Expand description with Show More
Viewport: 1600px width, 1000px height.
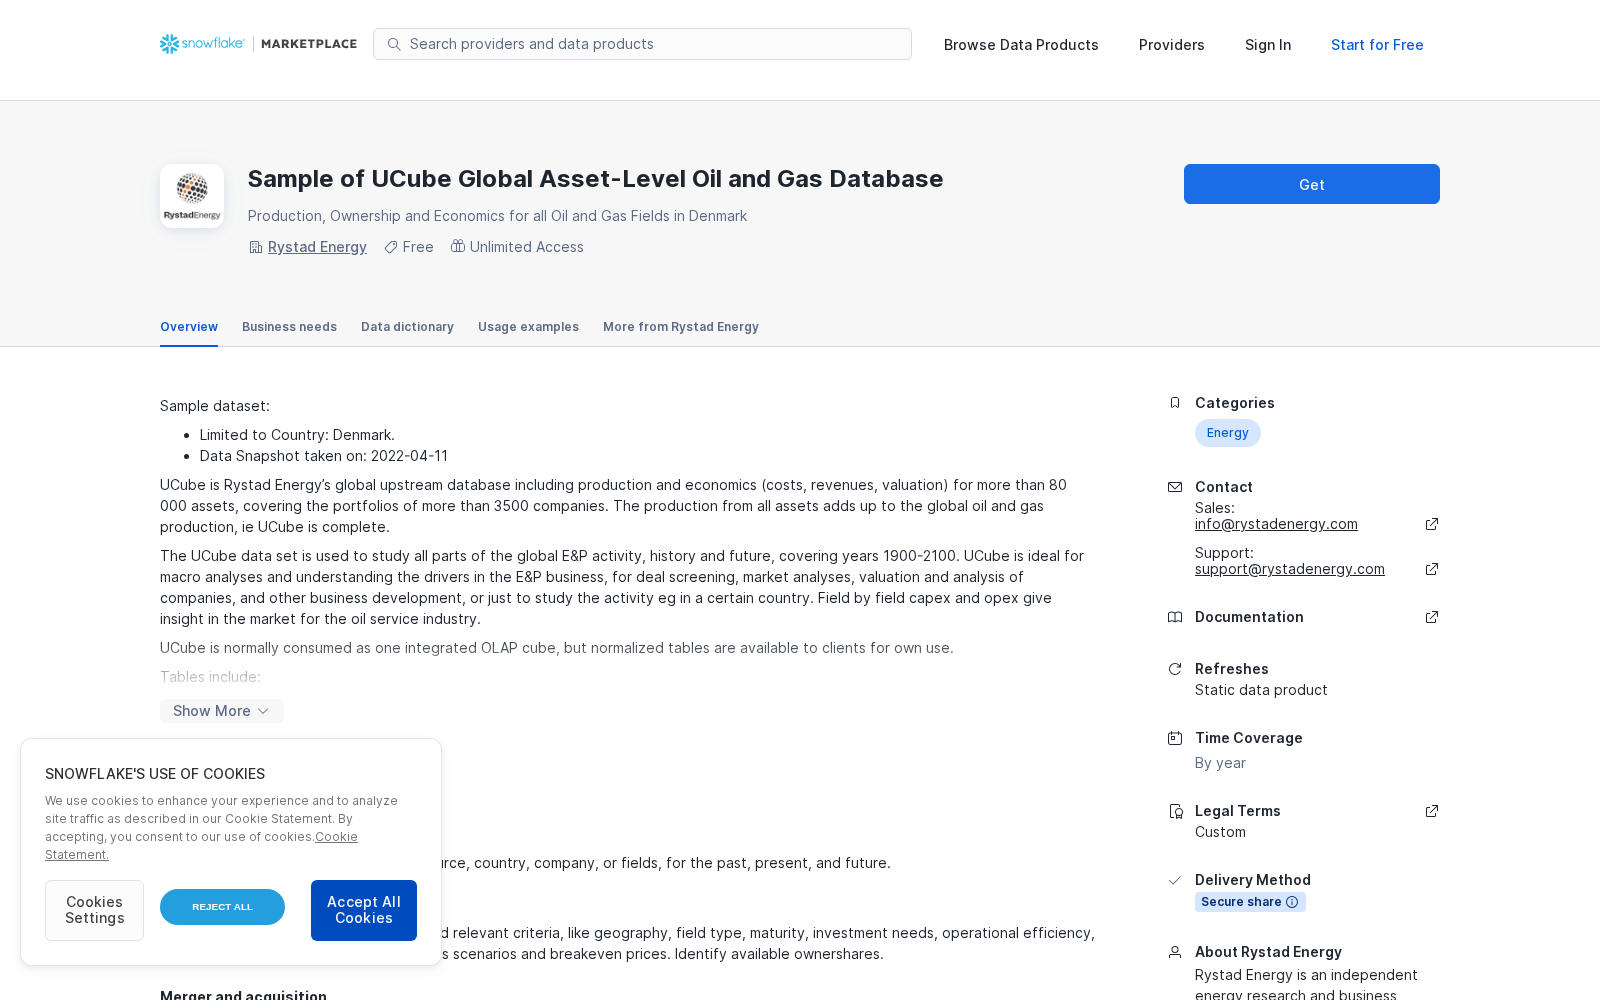coord(222,711)
